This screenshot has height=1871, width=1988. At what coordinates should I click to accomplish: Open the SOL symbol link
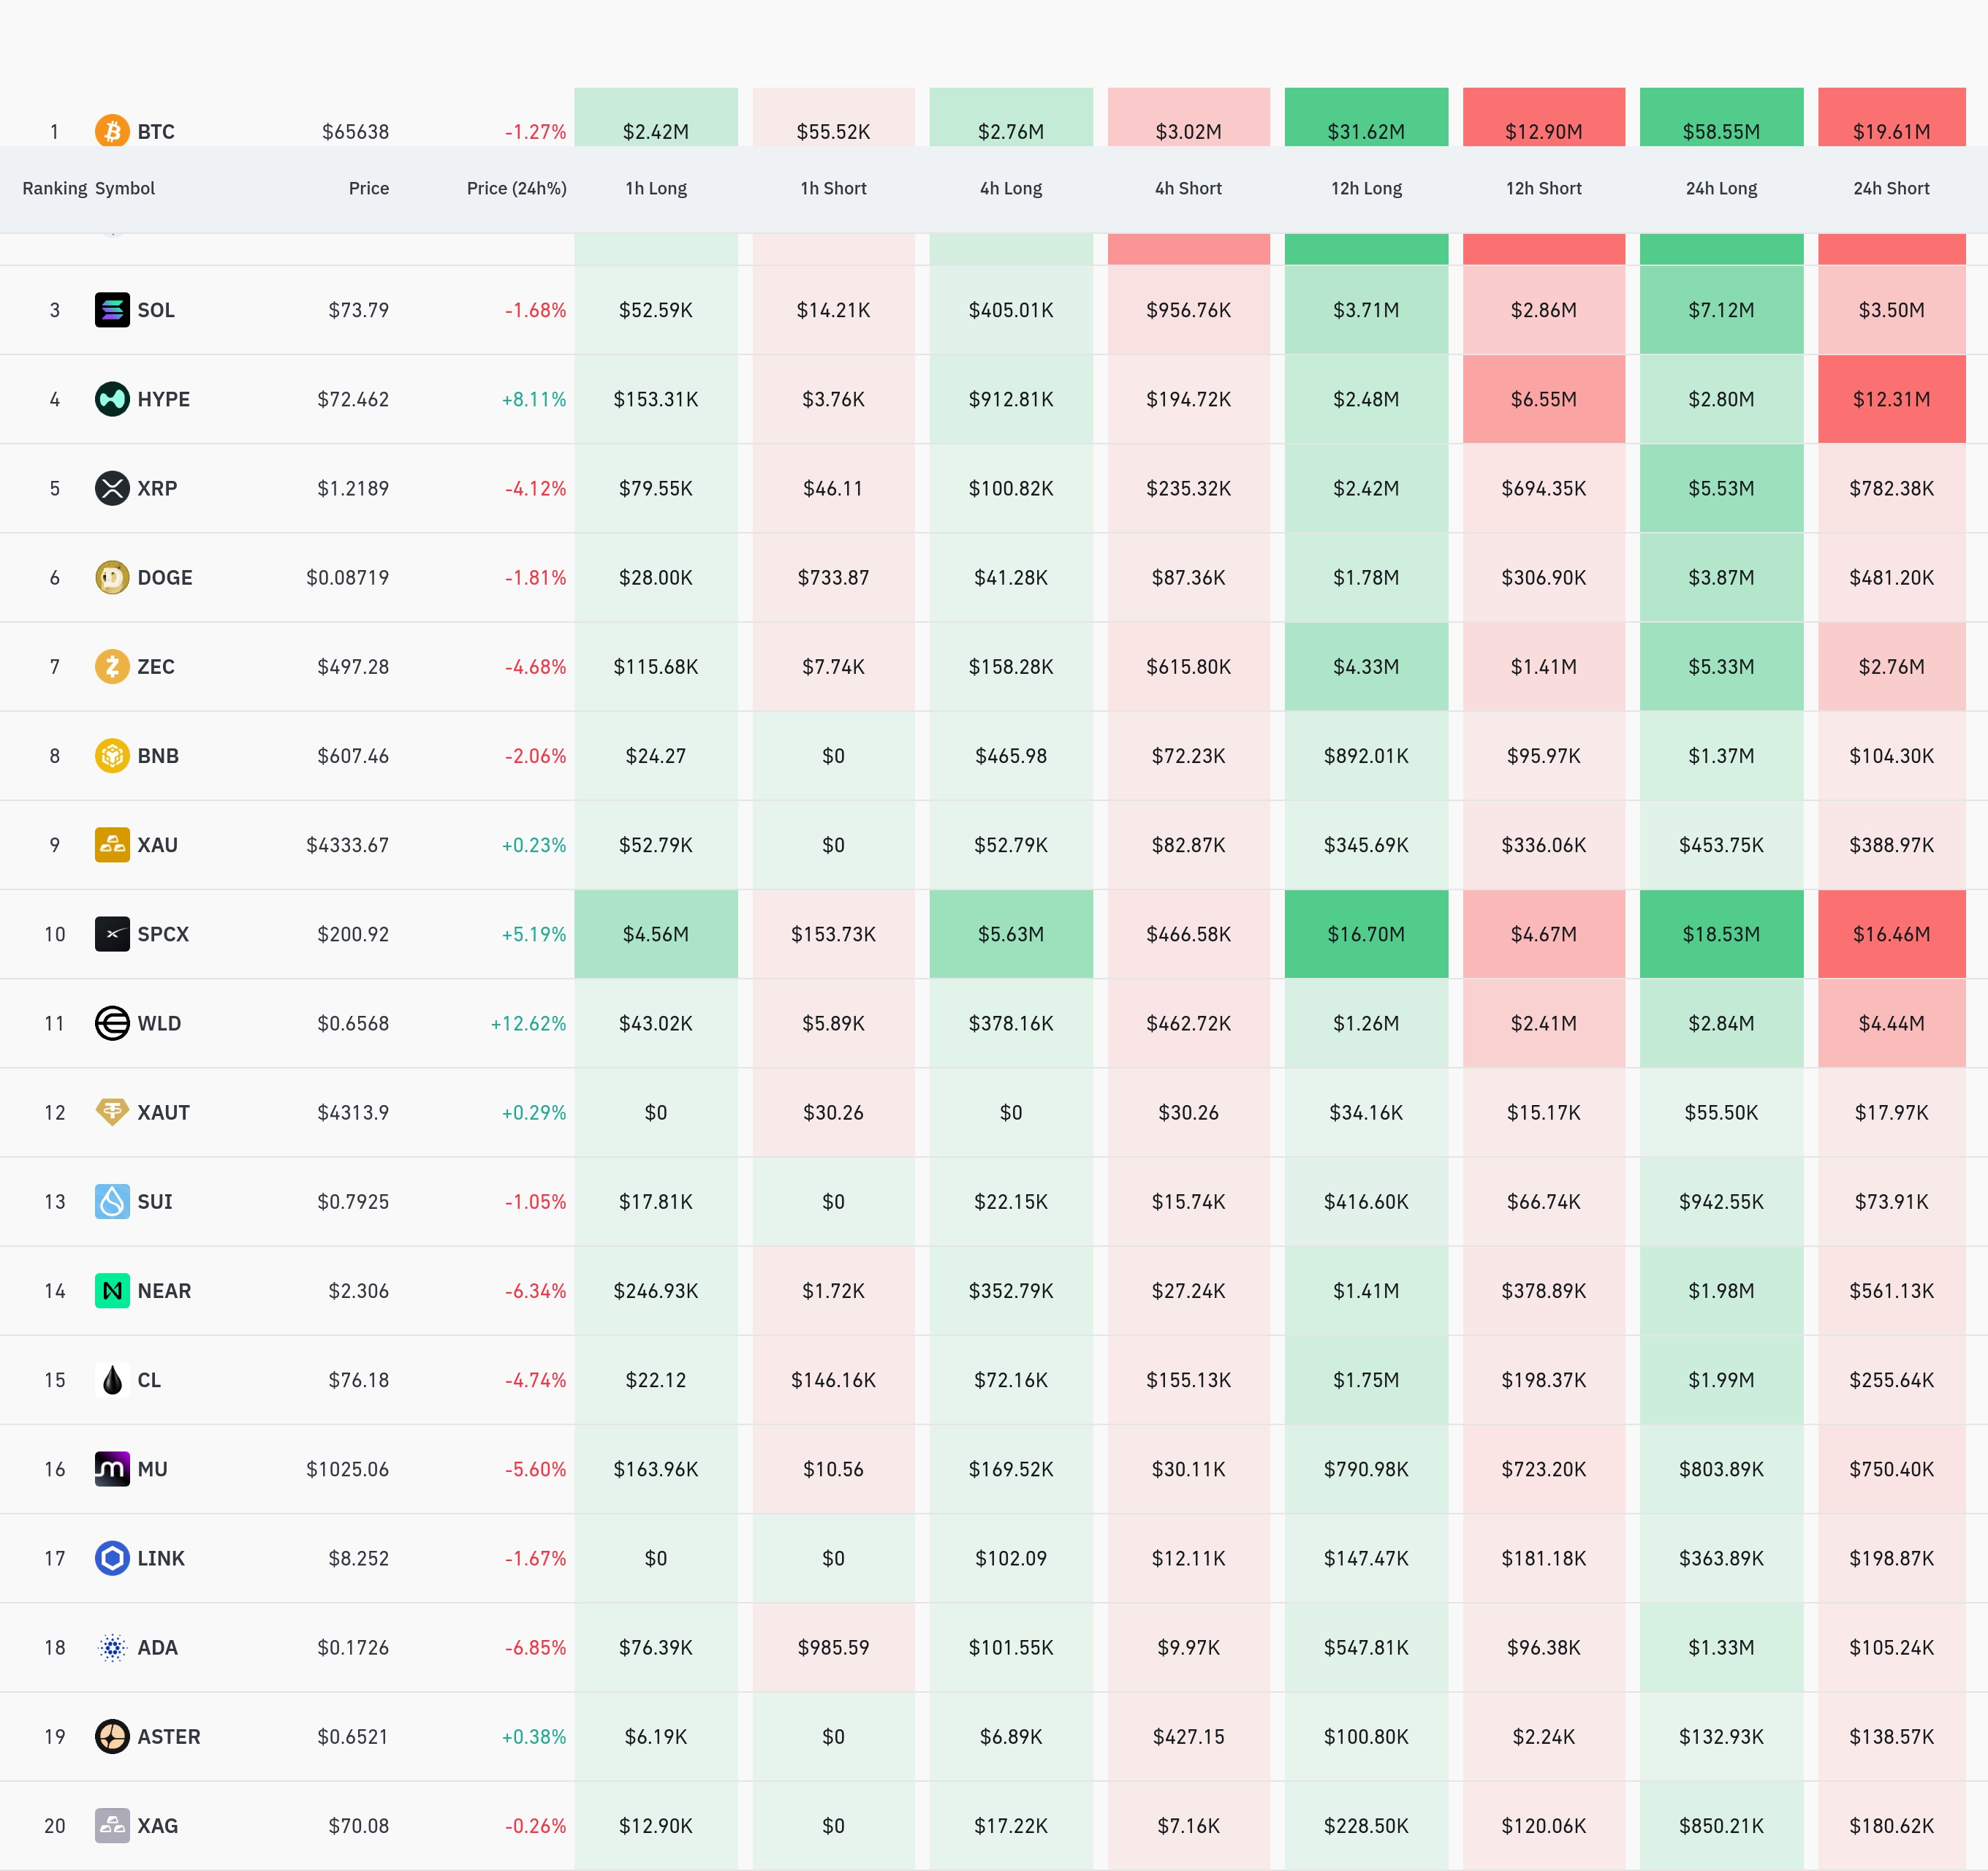[x=156, y=310]
